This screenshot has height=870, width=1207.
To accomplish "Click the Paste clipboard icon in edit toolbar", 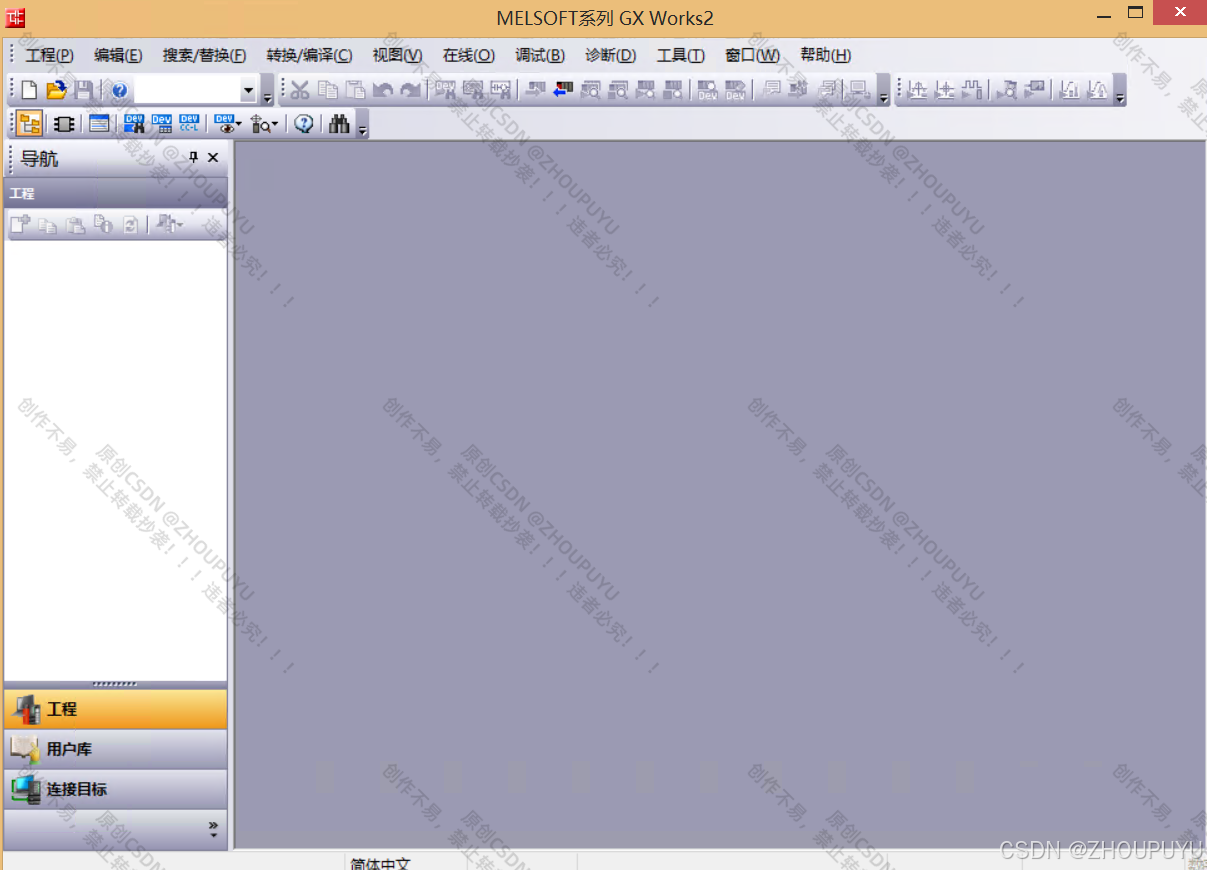I will [x=355, y=90].
